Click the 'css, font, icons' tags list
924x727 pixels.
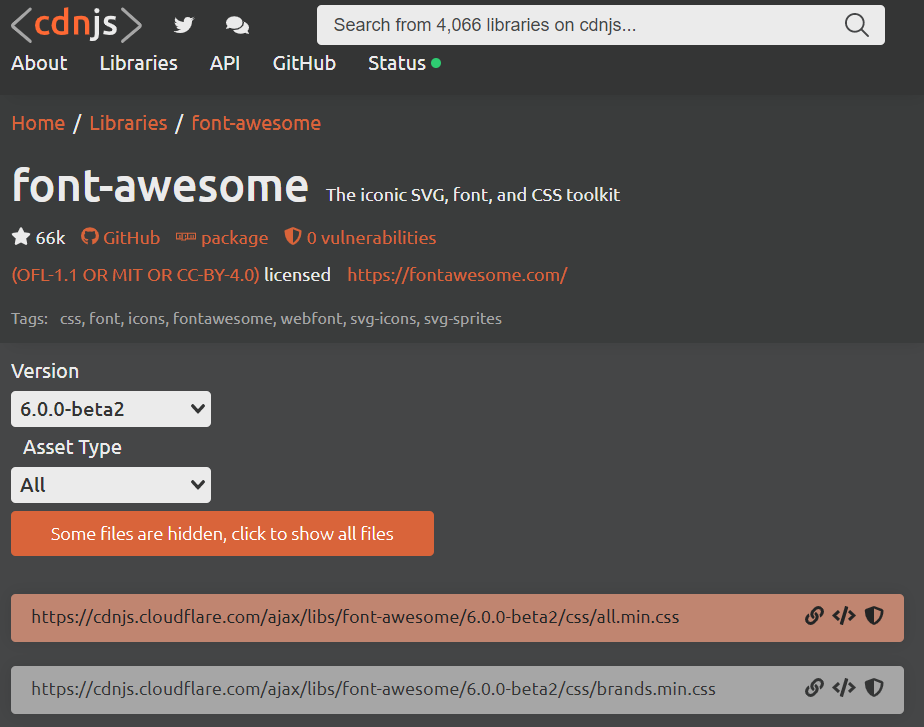pos(280,318)
